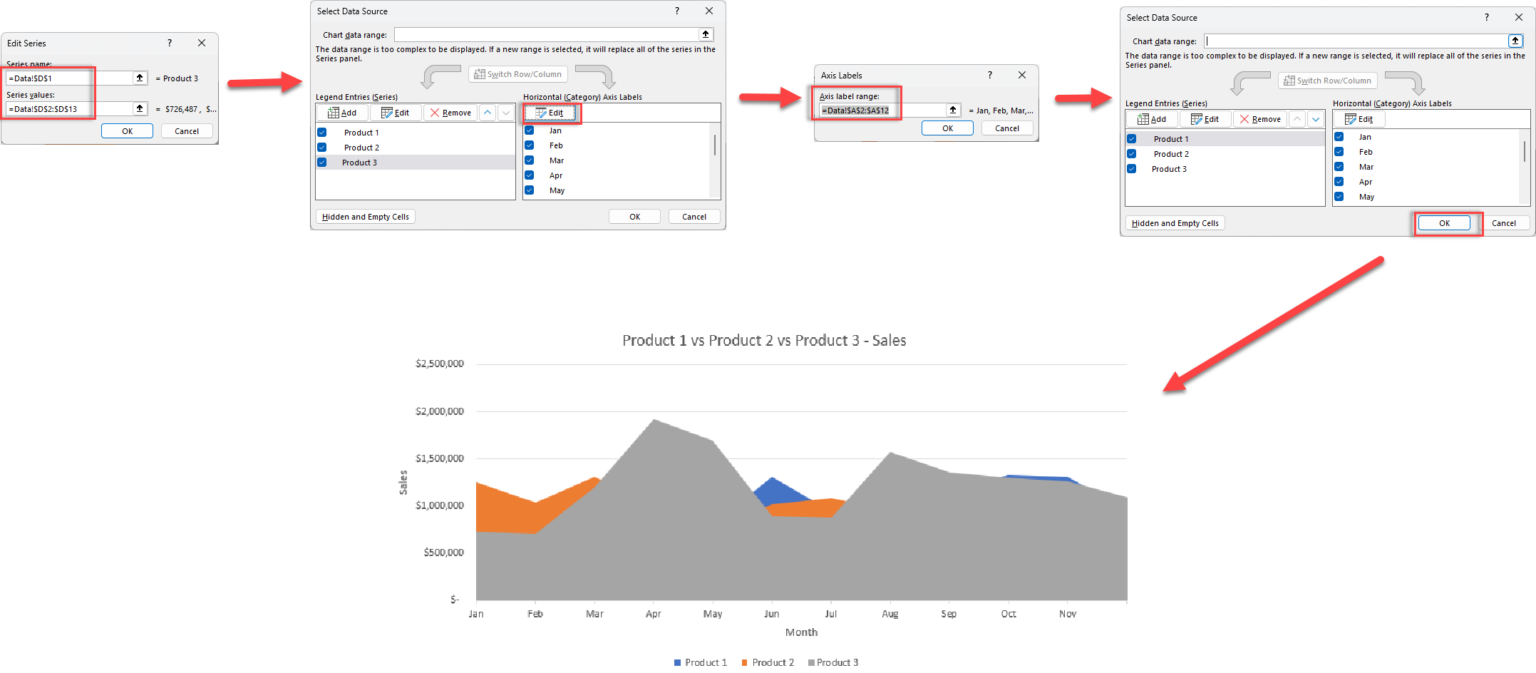Image resolution: width=1536 pixels, height=673 pixels.
Task: Select the Edit icon above Horizontal Axis Labels
Action: point(550,112)
